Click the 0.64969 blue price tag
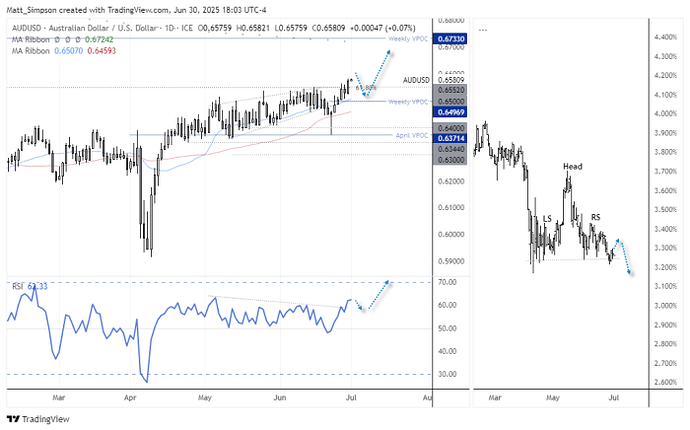 [449, 112]
